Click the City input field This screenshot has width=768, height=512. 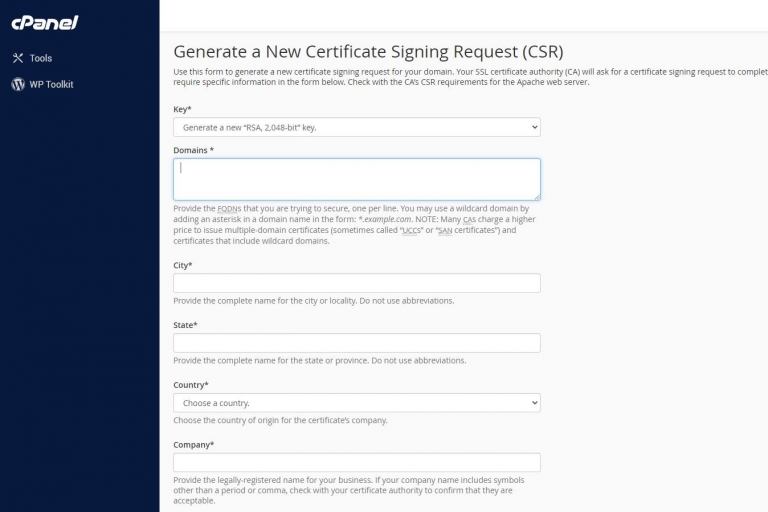click(x=357, y=283)
